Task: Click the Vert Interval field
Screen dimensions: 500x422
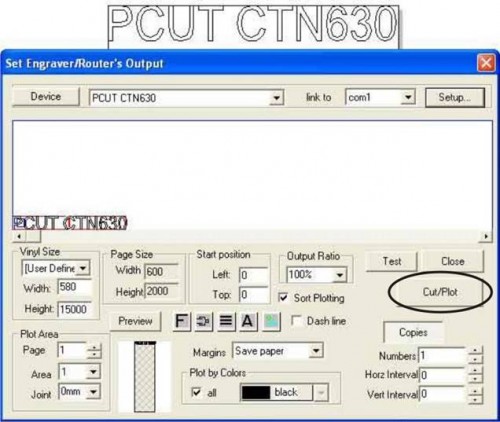Action: (443, 394)
